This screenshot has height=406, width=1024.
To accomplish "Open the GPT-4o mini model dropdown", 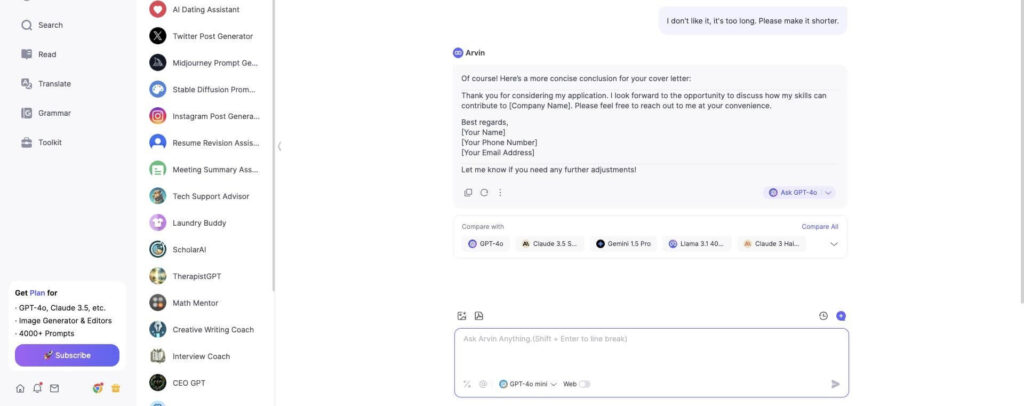I will (528, 384).
